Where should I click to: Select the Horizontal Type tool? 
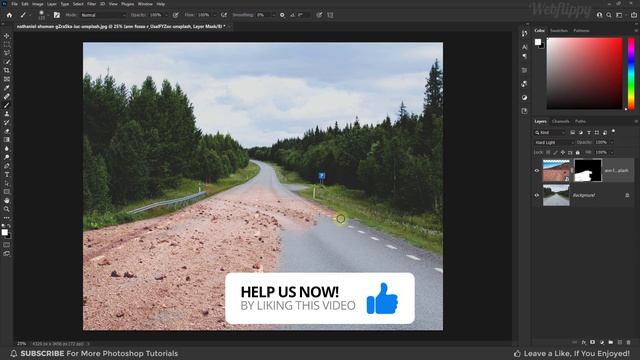click(x=7, y=174)
